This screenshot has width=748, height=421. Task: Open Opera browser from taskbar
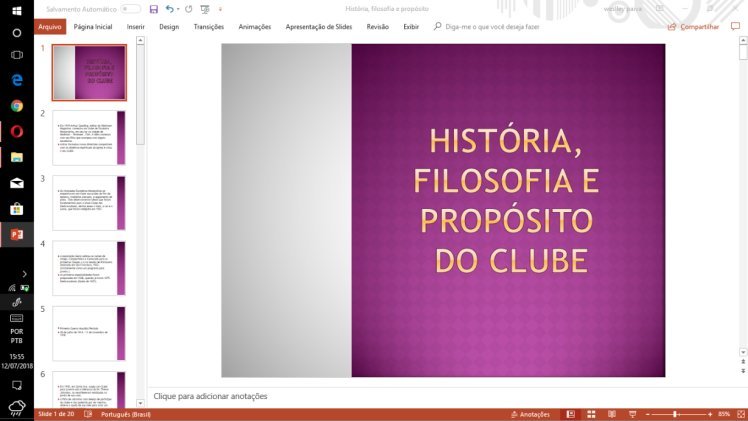(x=17, y=132)
